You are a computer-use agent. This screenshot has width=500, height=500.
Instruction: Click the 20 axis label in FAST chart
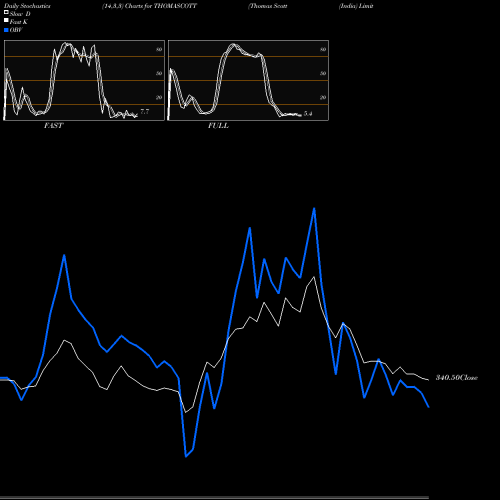(159, 97)
